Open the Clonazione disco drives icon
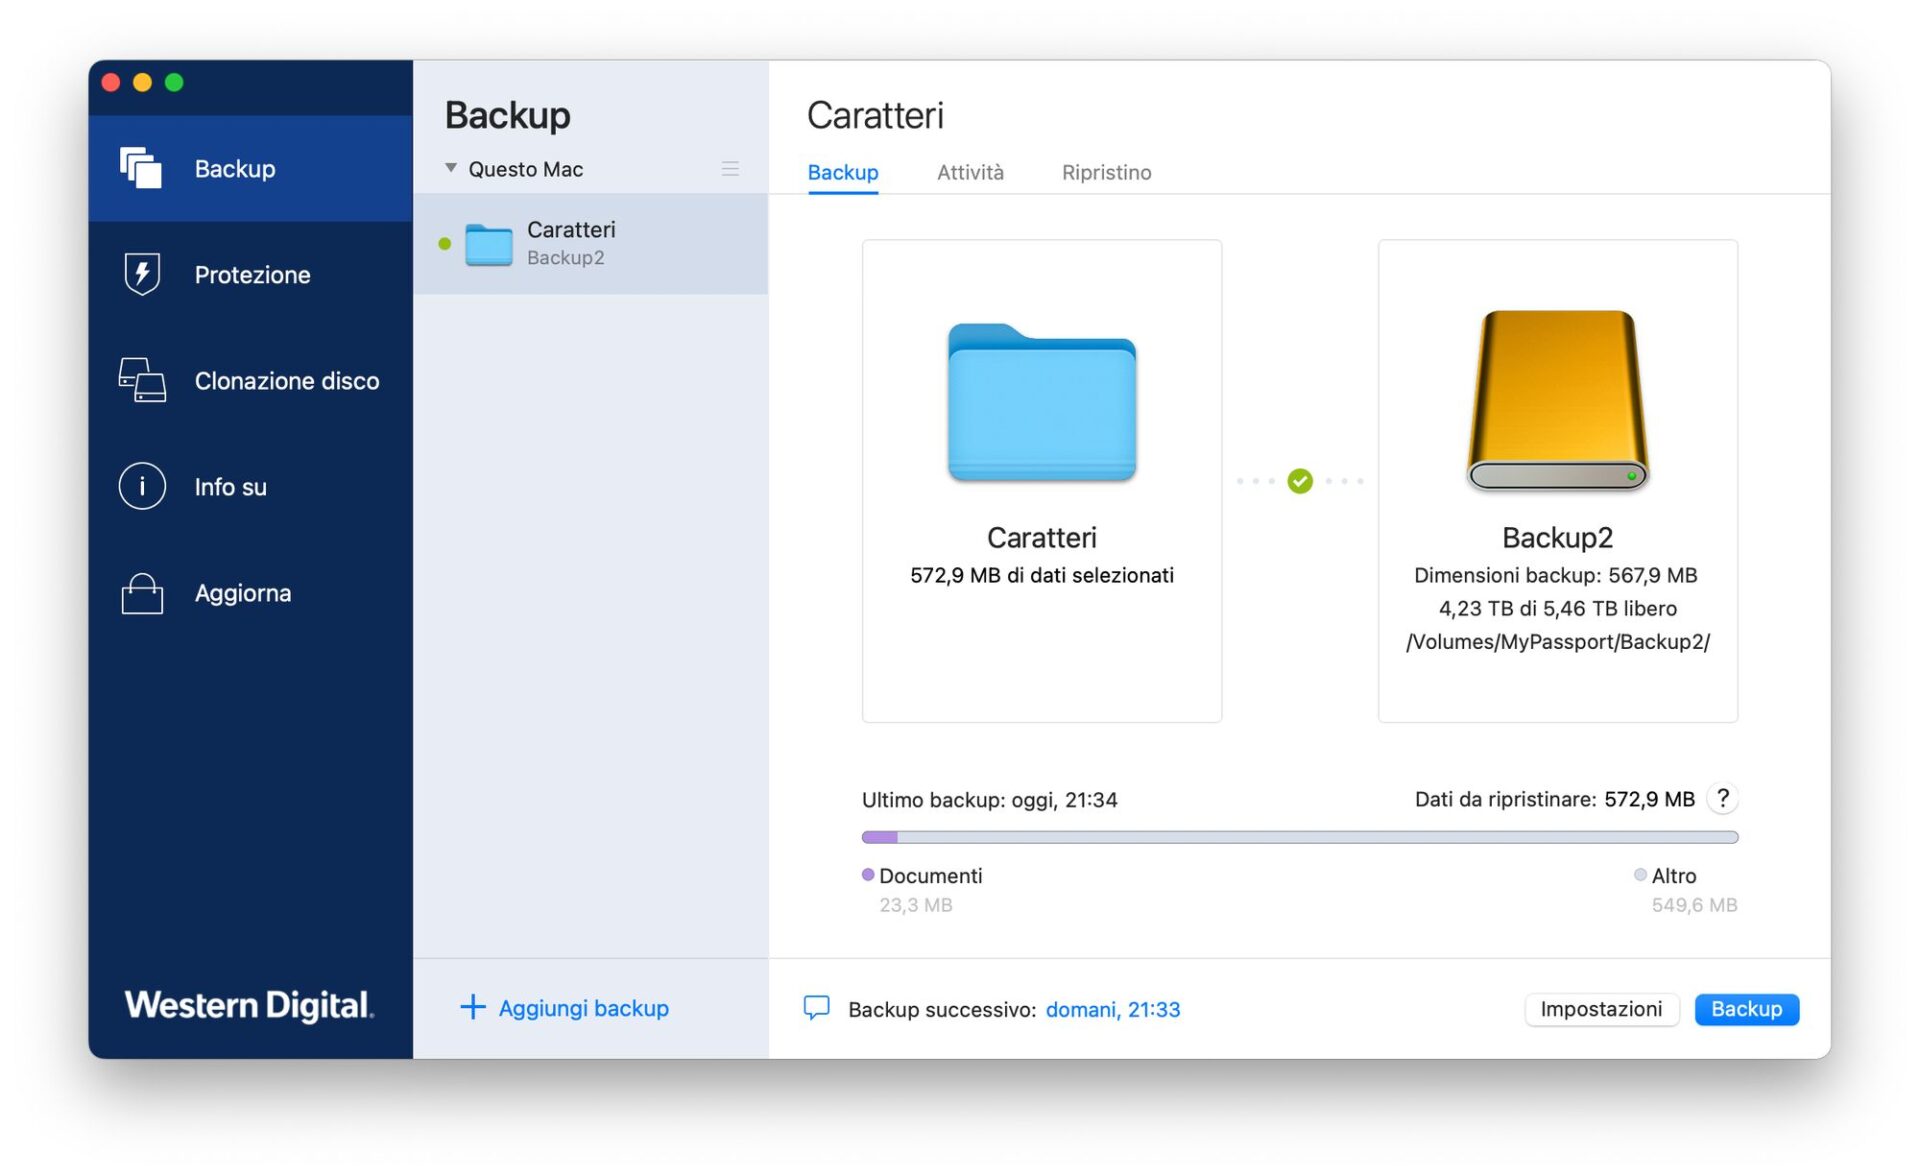This screenshot has height=1176, width=1920. pyautogui.click(x=141, y=380)
